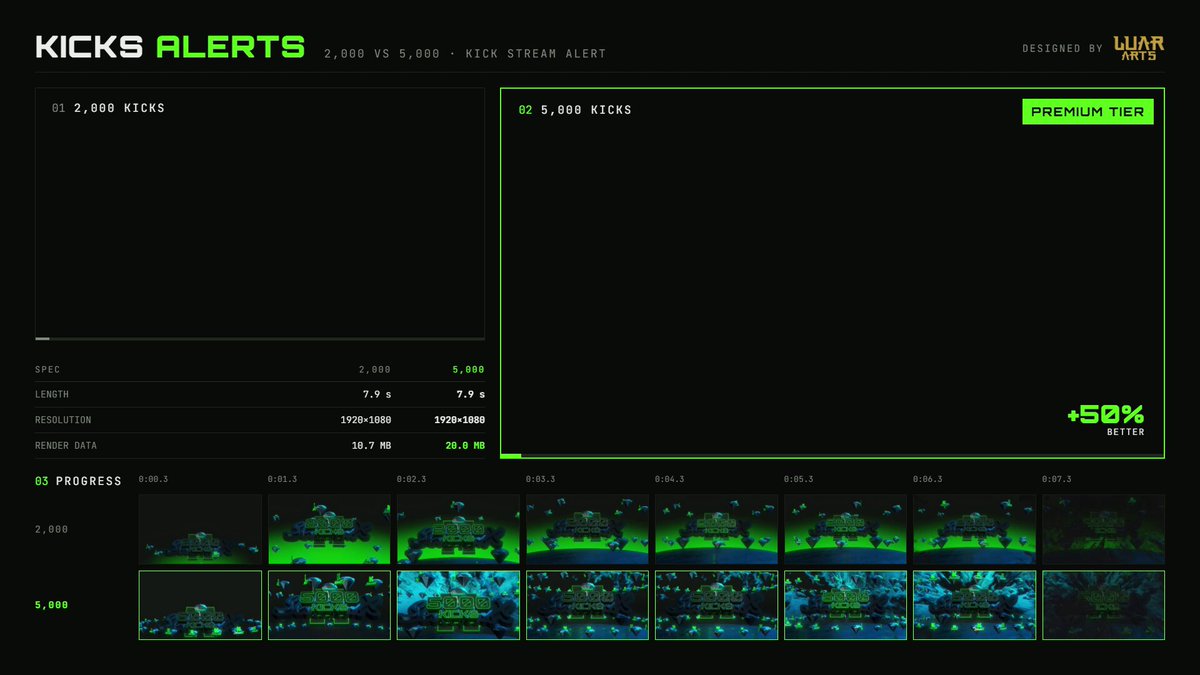Open the 5,000 row thumbnail at 0:02.3
This screenshot has height=675, width=1200.
pos(458,605)
